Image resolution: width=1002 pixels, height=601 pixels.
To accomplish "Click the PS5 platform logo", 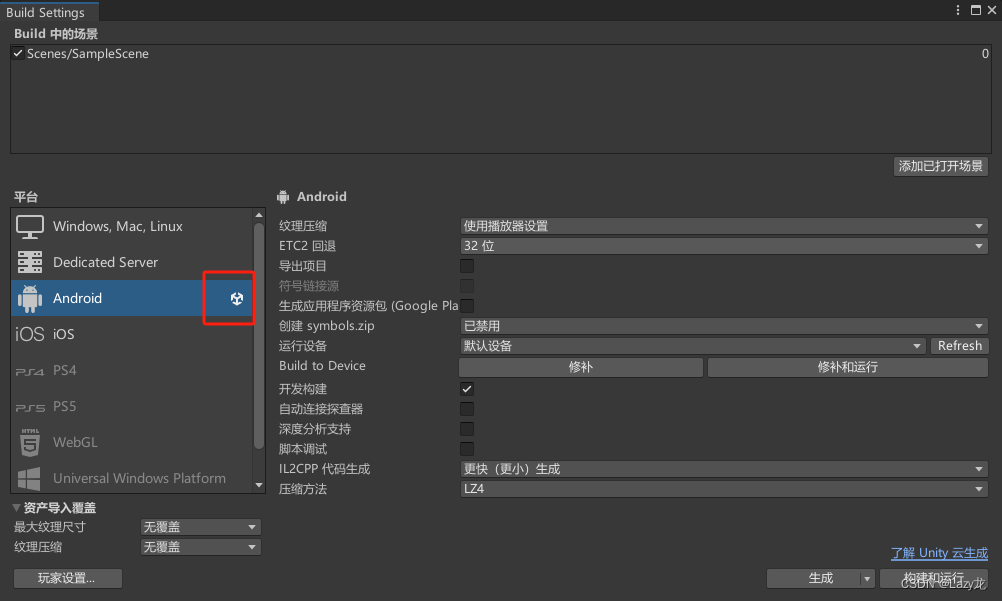I will (x=29, y=407).
